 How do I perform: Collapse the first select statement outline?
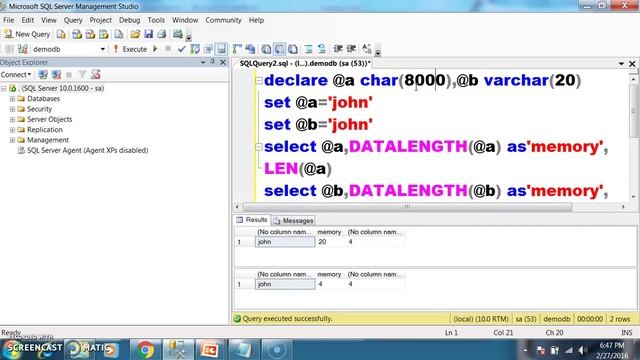click(x=258, y=147)
